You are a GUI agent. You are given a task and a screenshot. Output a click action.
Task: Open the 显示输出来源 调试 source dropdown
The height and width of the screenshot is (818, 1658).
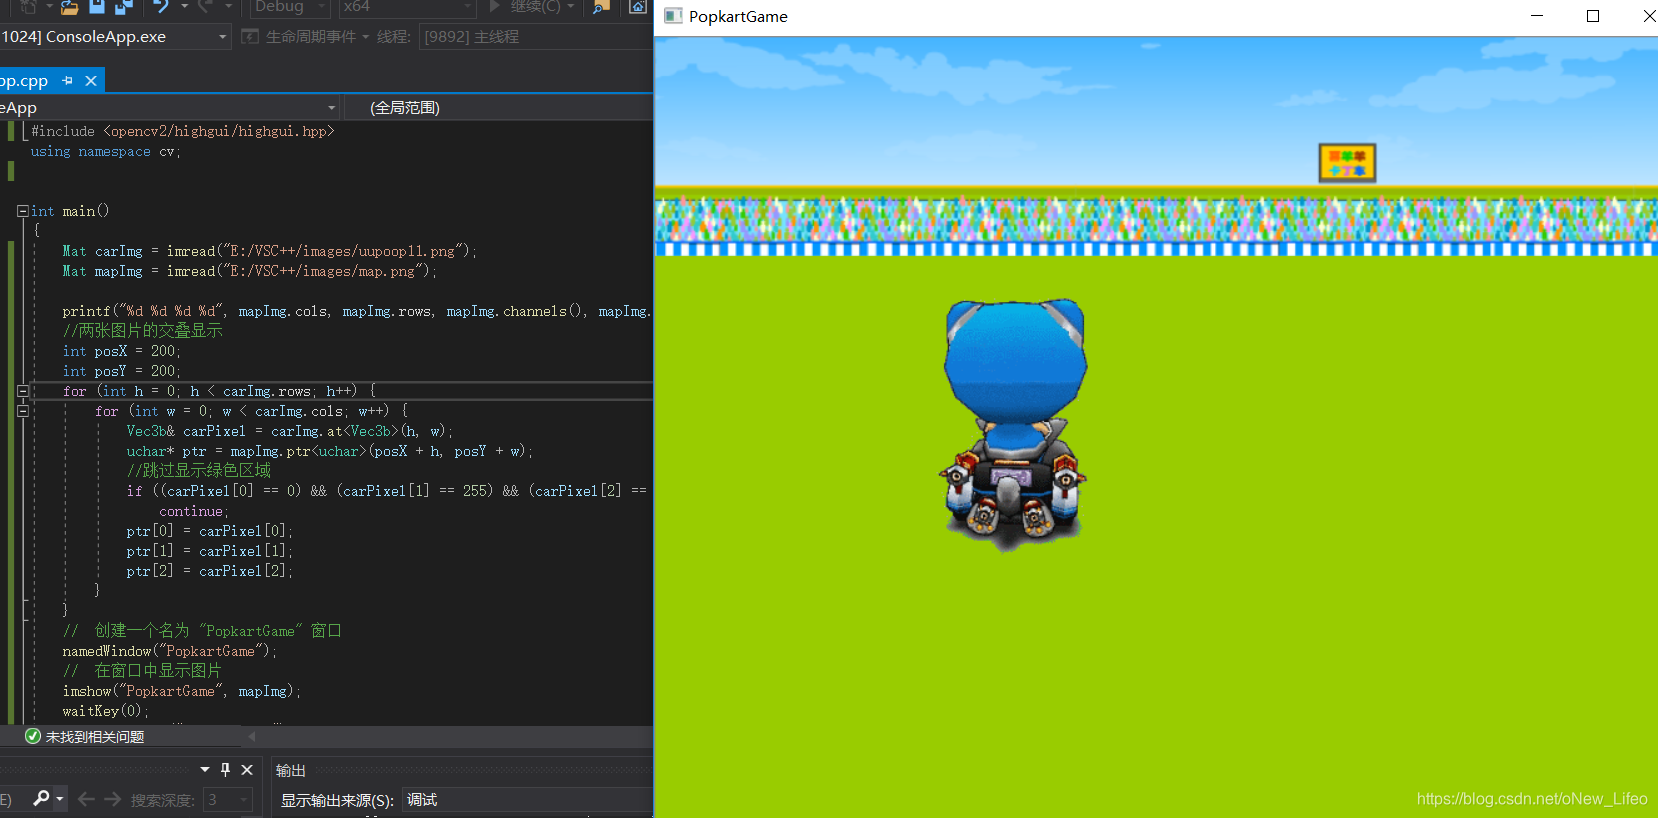(x=527, y=800)
